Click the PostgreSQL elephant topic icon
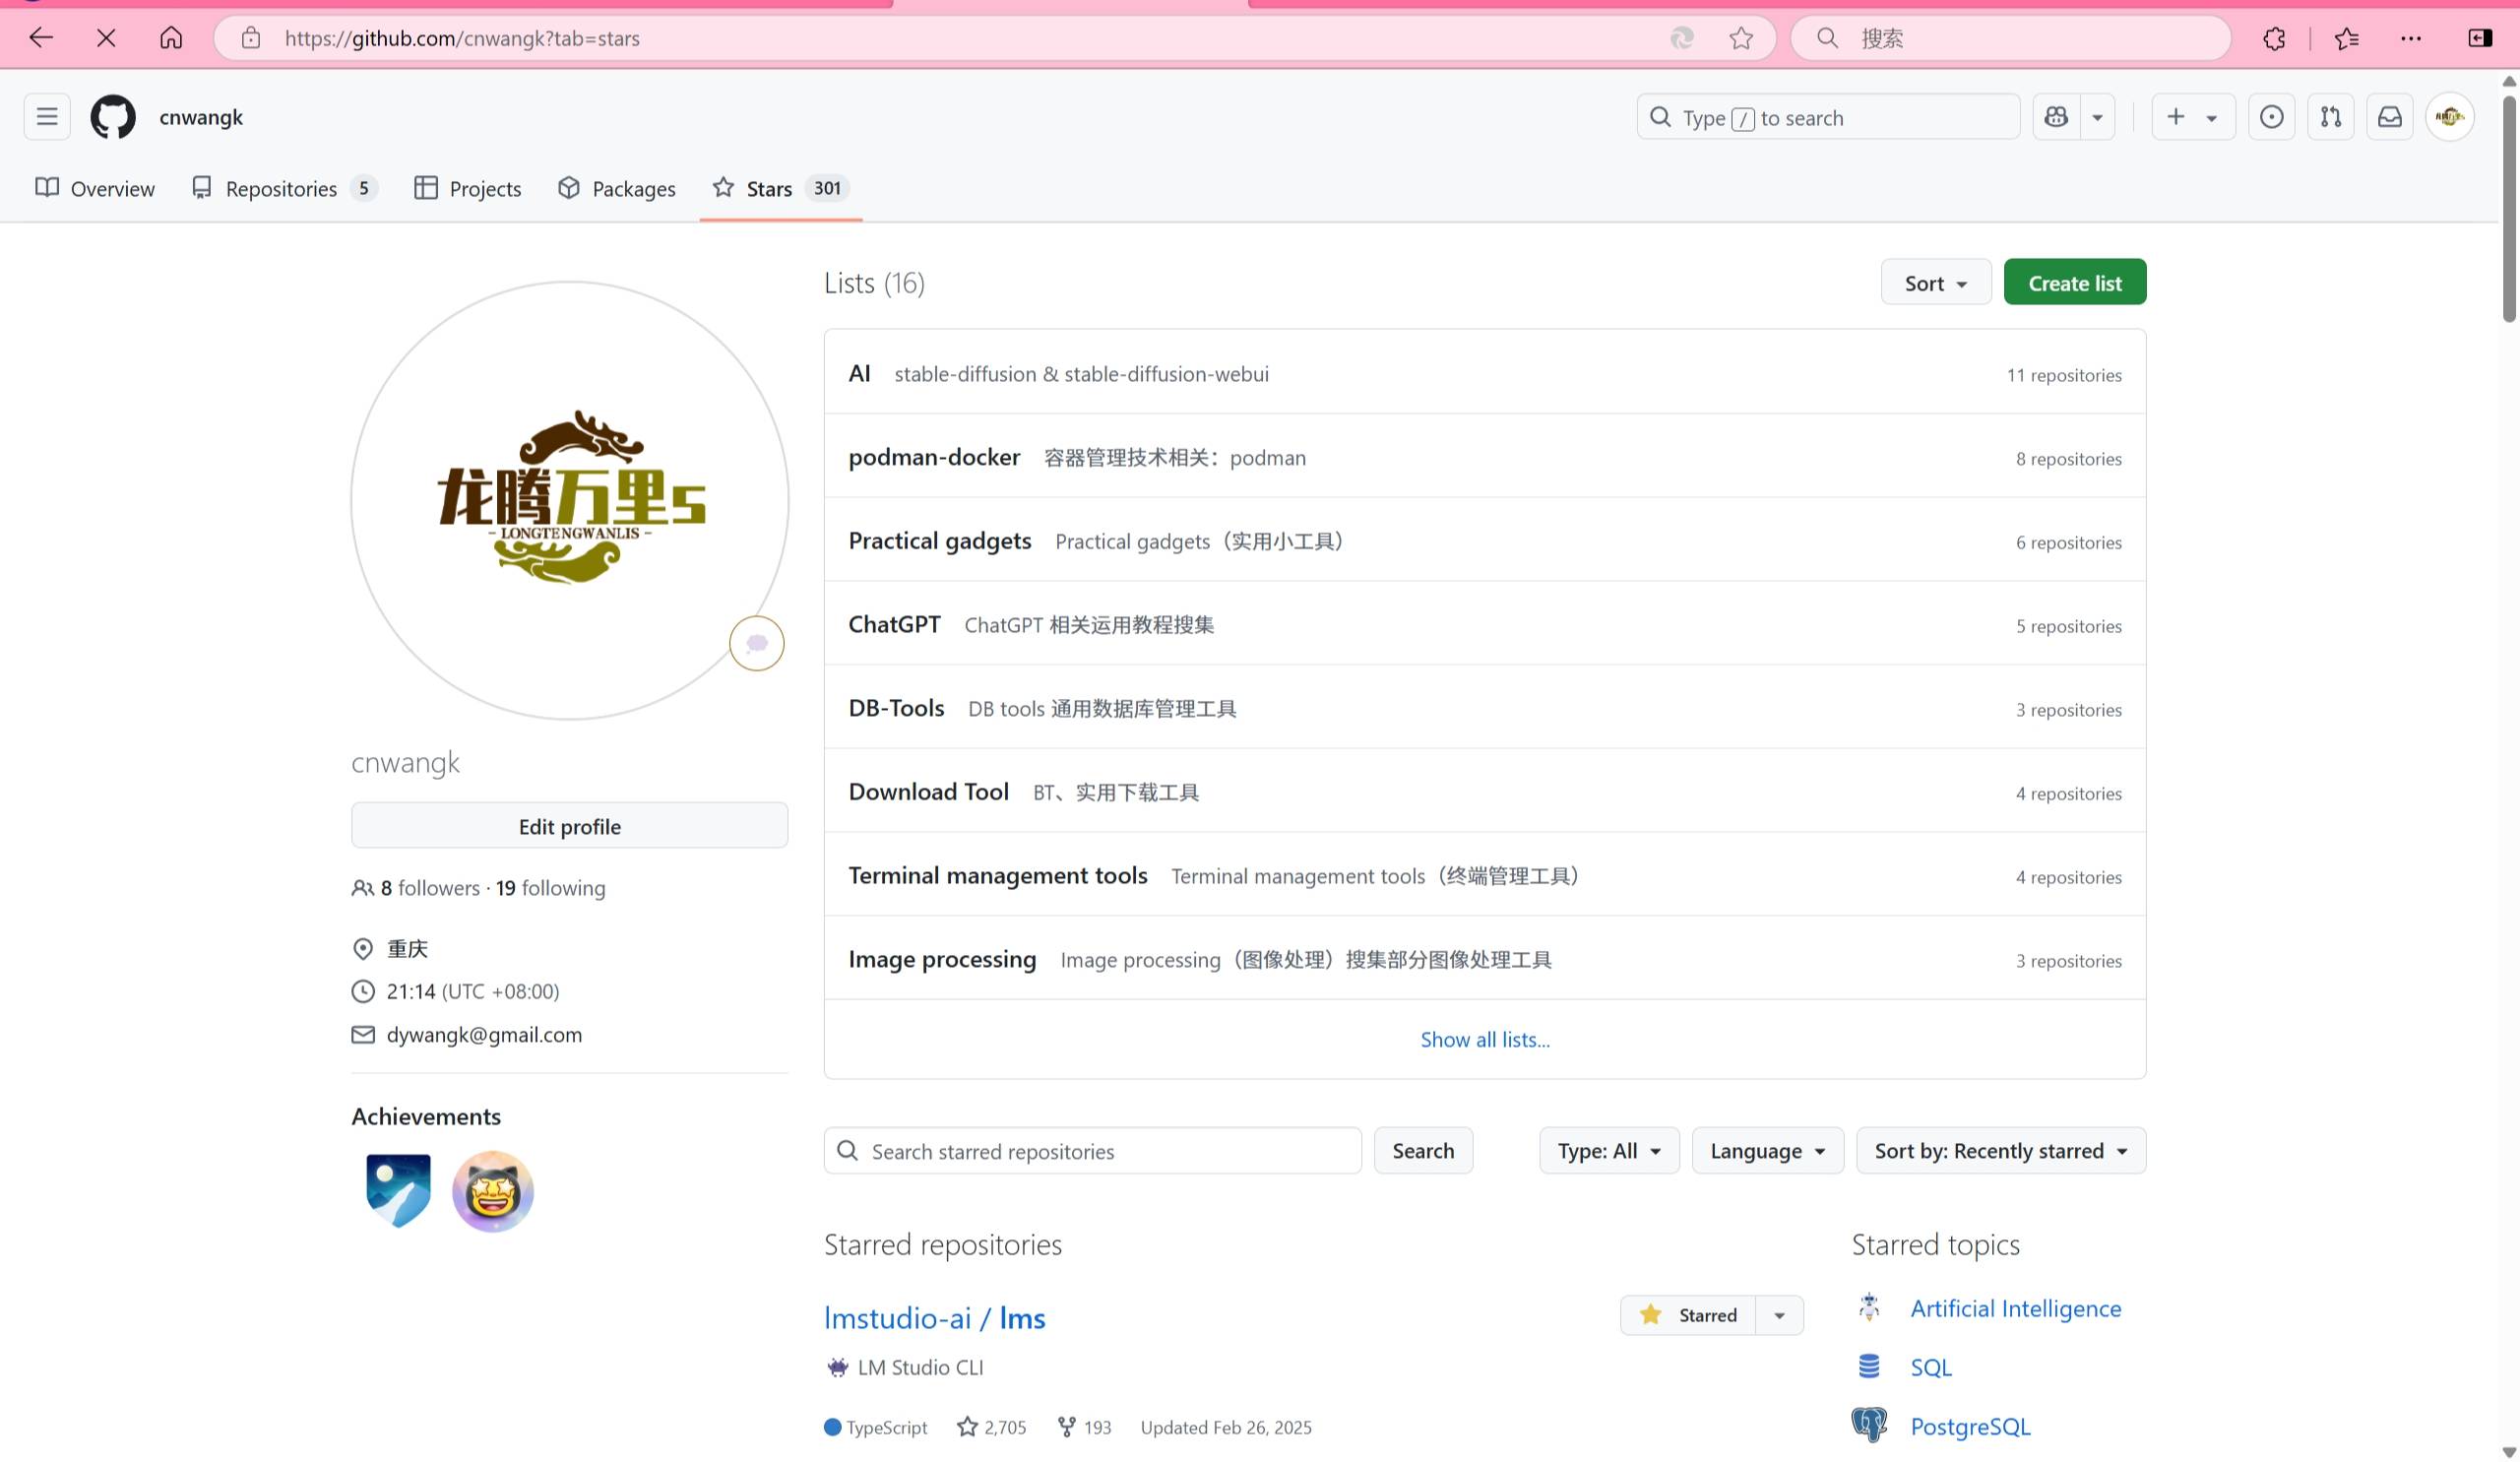This screenshot has width=2520, height=1462. (x=1868, y=1425)
